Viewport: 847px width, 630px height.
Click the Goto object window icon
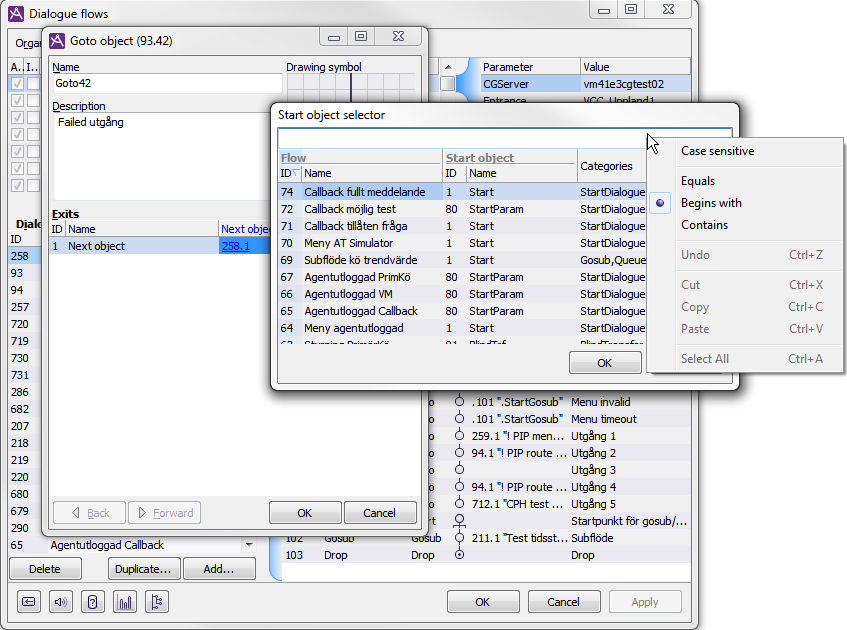point(56,40)
